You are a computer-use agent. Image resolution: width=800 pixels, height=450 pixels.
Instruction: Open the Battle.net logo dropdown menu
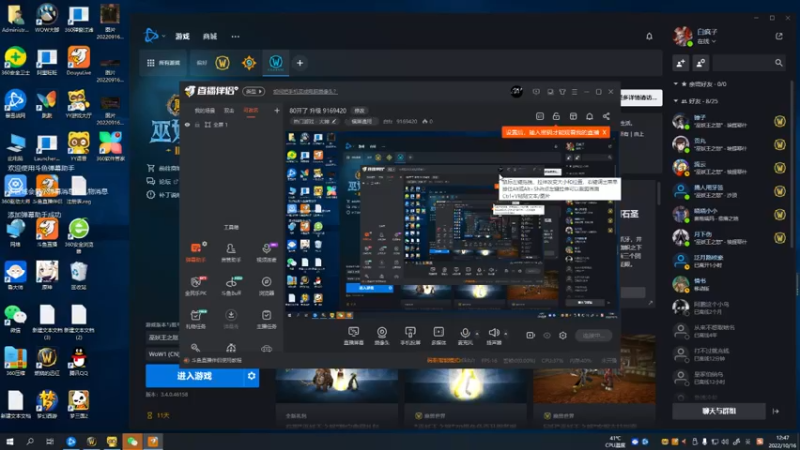click(x=155, y=36)
